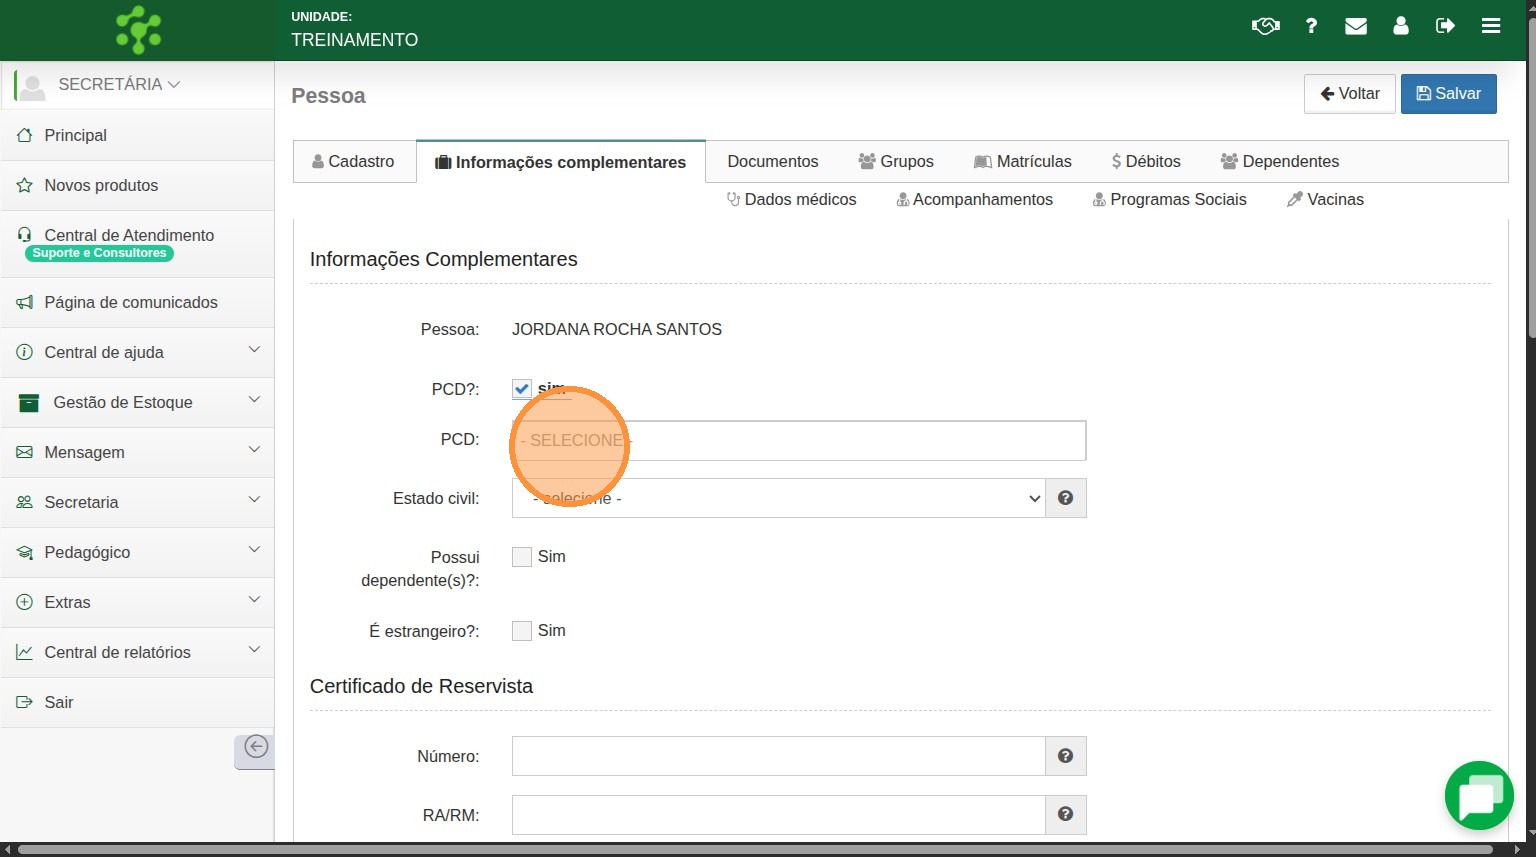This screenshot has width=1536, height=857.
Task: Open the hamburger menu icon
Action: 1491,26
